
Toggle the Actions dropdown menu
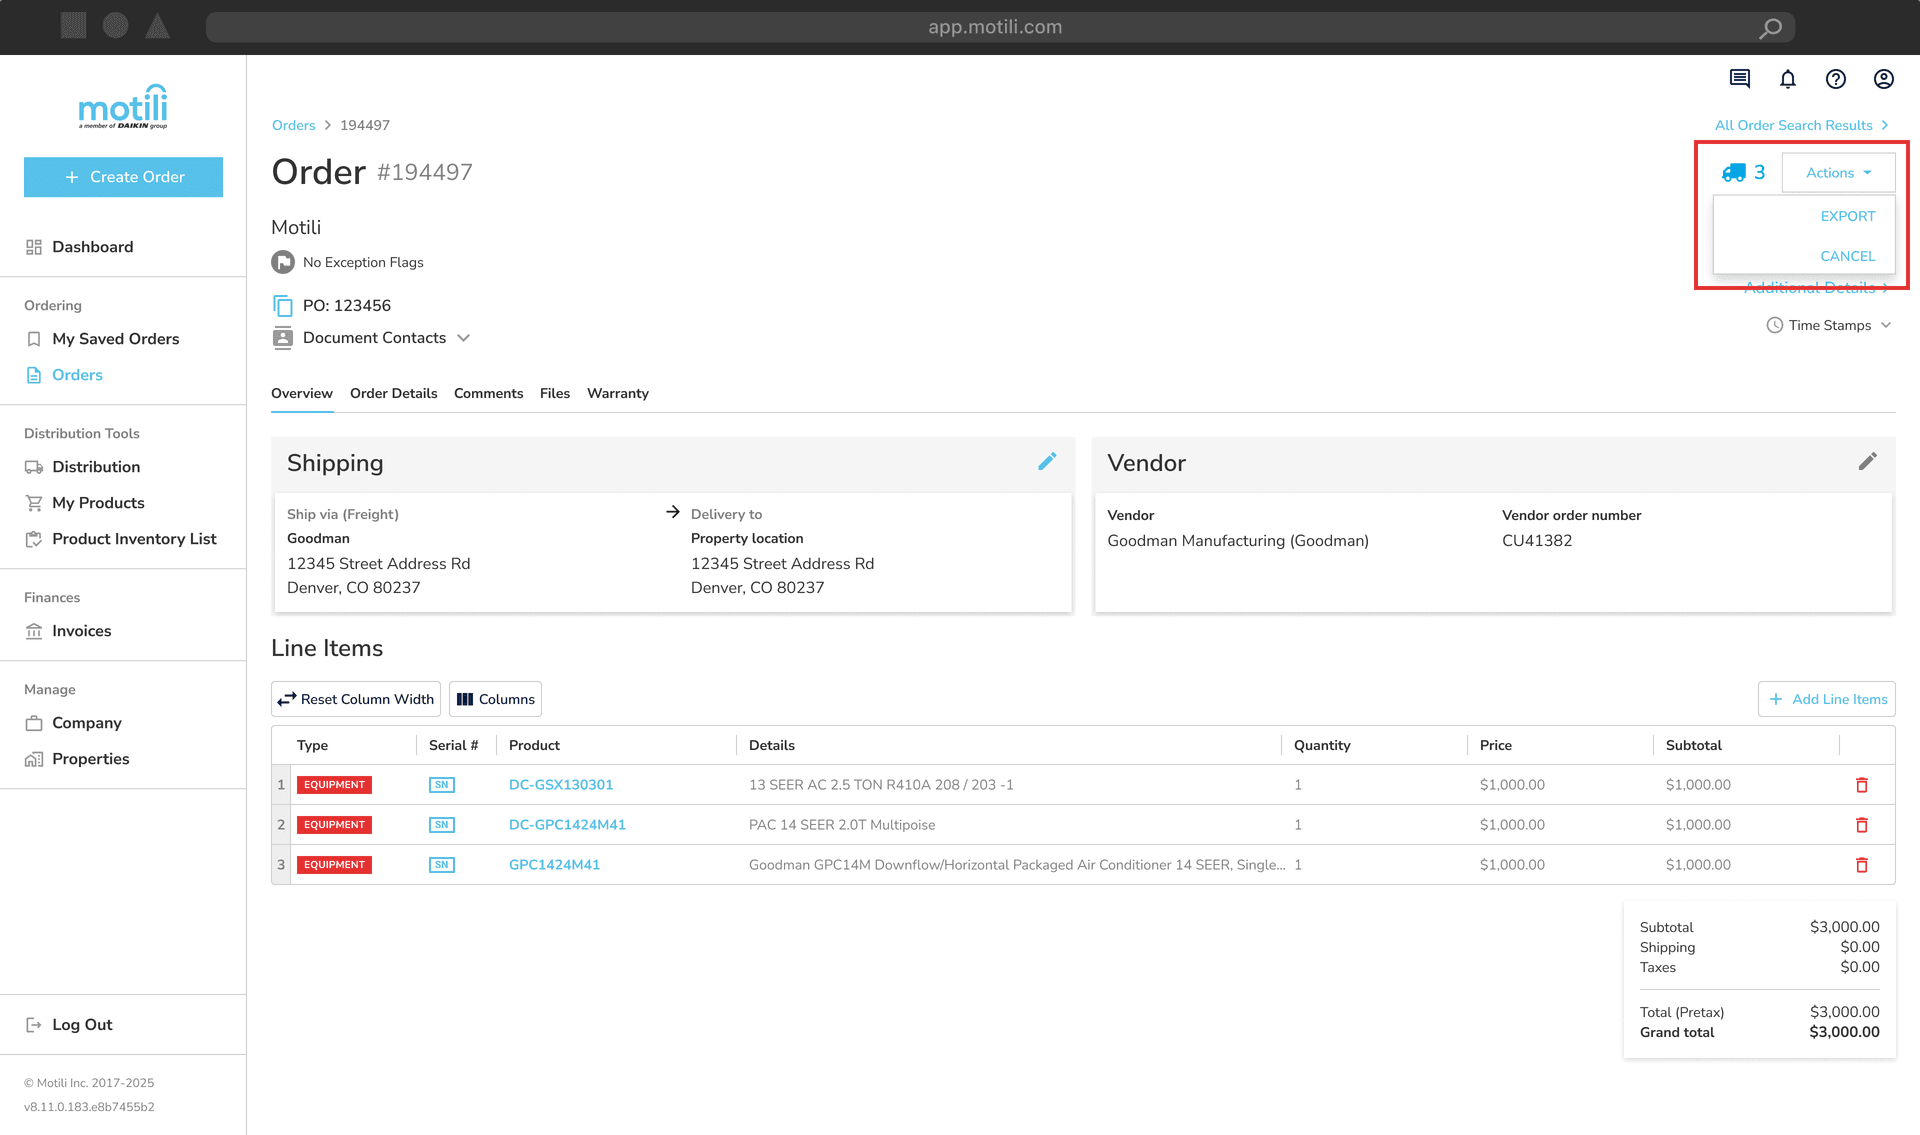click(x=1838, y=173)
